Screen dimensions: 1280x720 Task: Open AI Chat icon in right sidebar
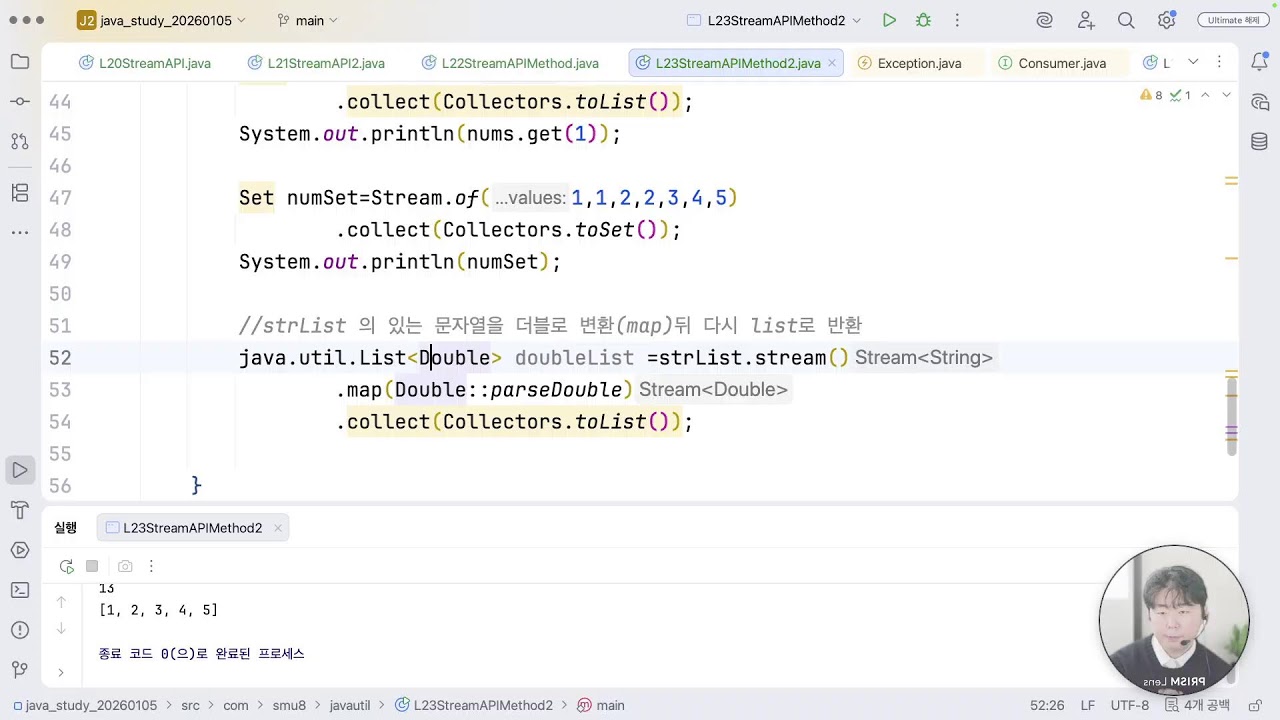(x=1260, y=102)
